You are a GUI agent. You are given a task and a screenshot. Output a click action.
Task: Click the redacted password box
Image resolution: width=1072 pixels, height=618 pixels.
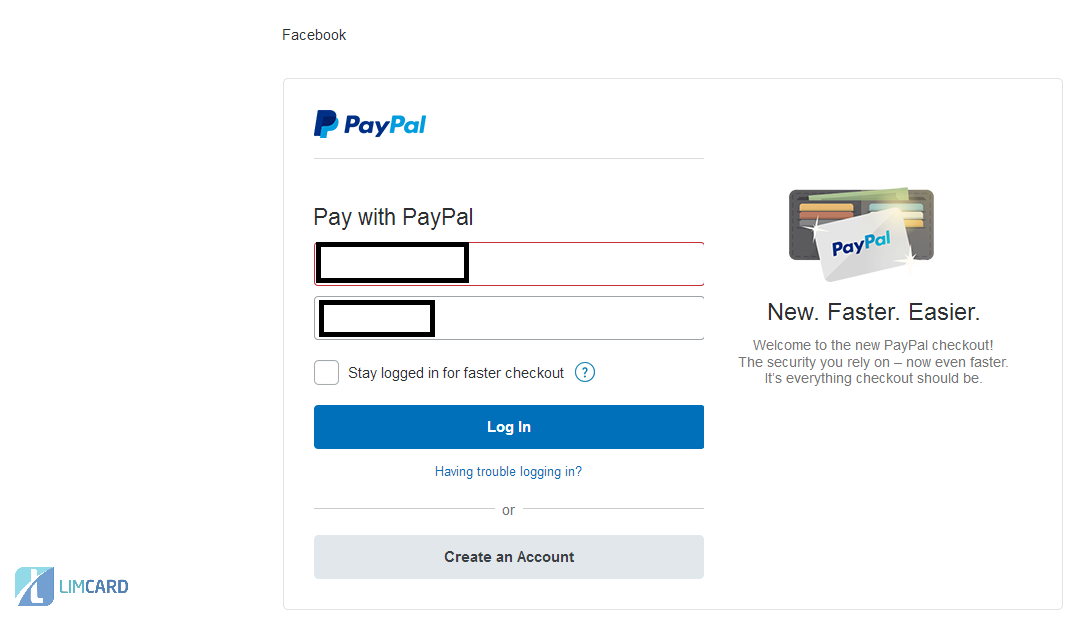coord(377,318)
